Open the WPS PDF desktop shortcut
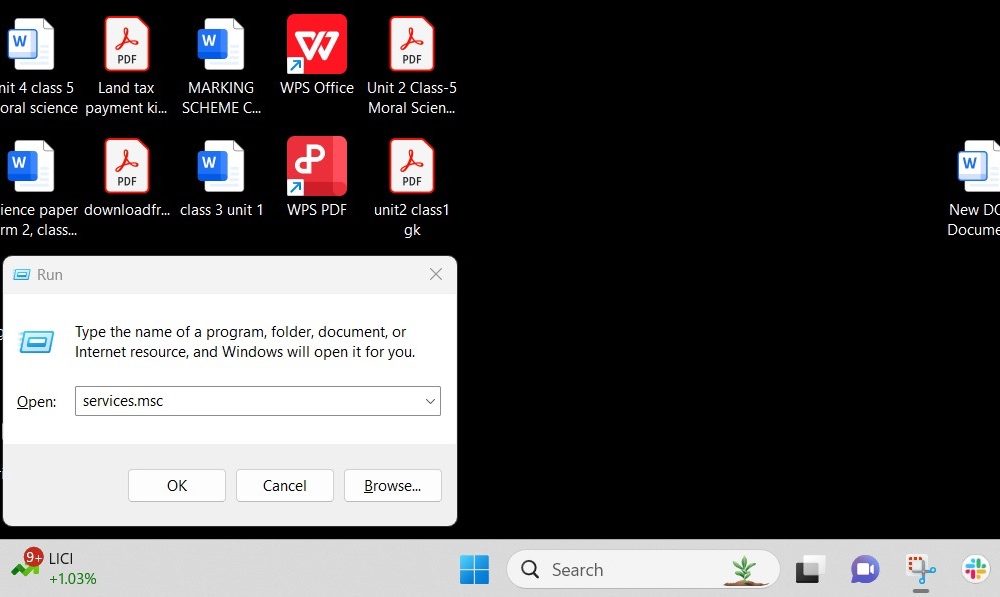Image resolution: width=1000 pixels, height=597 pixels. pyautogui.click(x=316, y=167)
